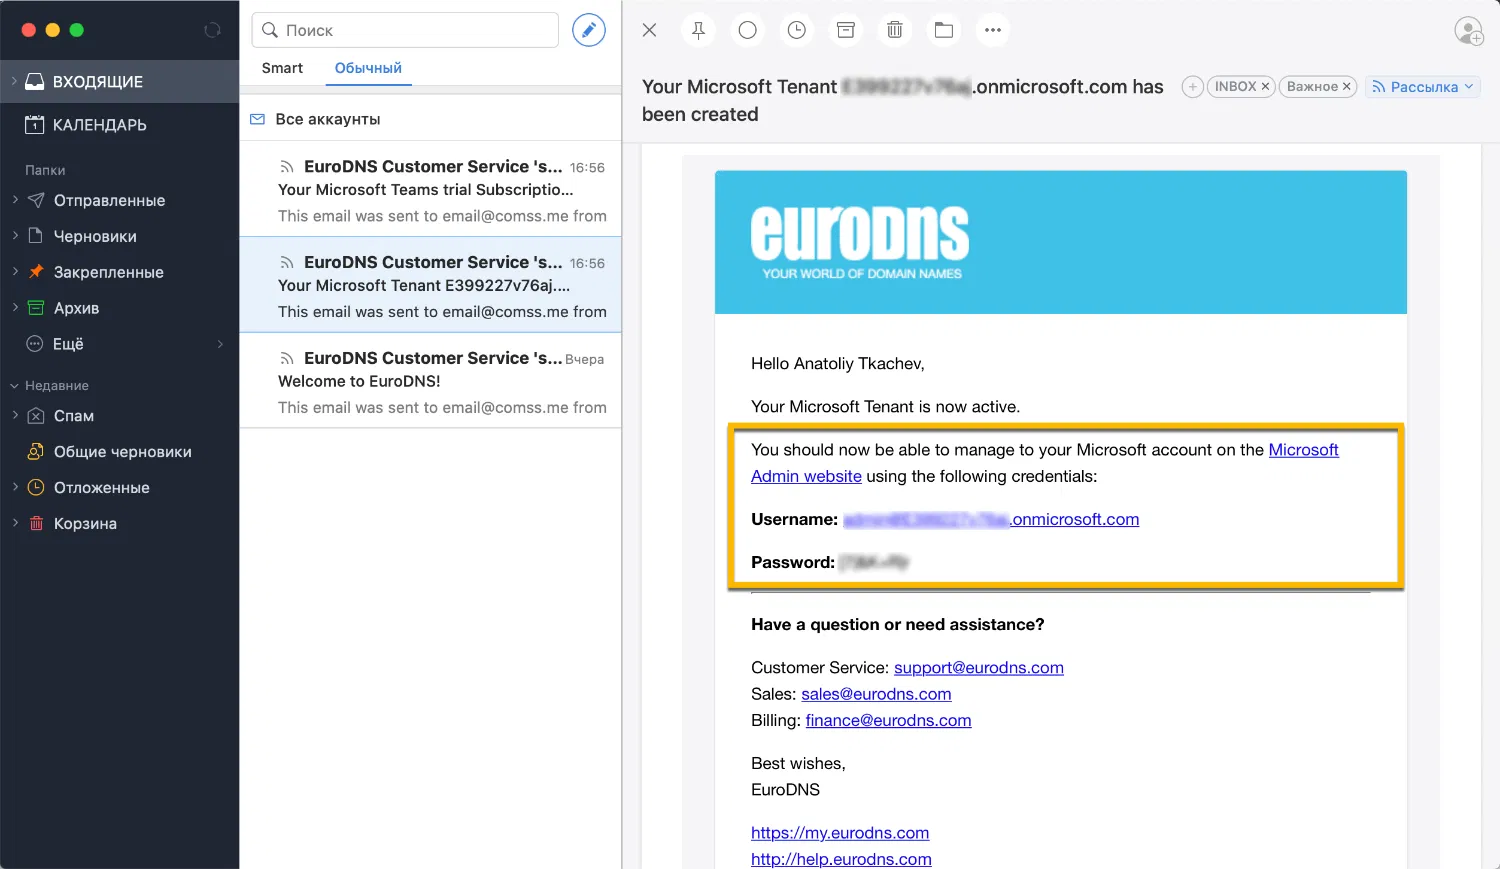The width and height of the screenshot is (1500, 869).
Task: Open the support@eurodns.com email link
Action: [x=978, y=667]
